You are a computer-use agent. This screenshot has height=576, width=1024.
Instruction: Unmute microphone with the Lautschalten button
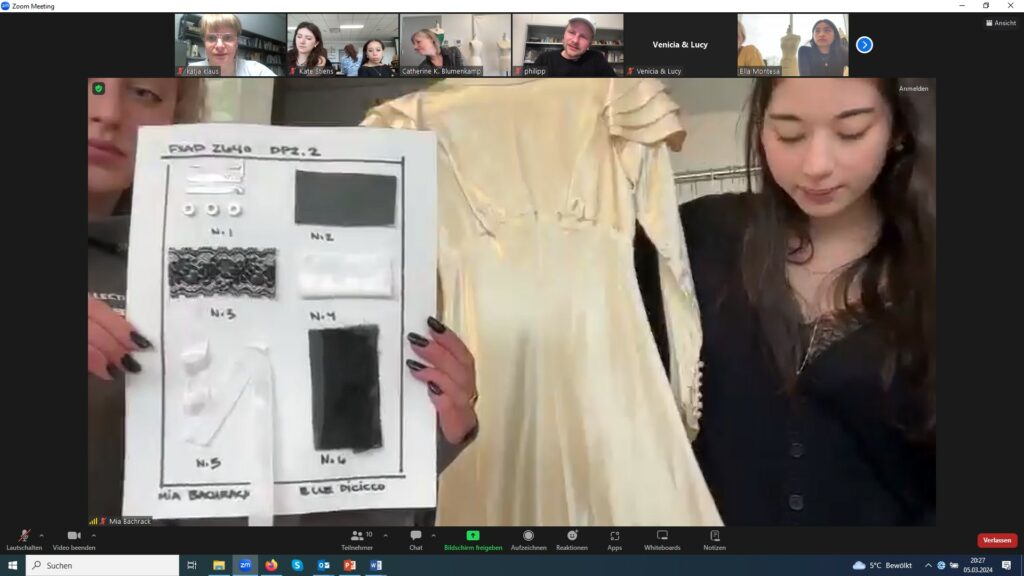pos(23,538)
